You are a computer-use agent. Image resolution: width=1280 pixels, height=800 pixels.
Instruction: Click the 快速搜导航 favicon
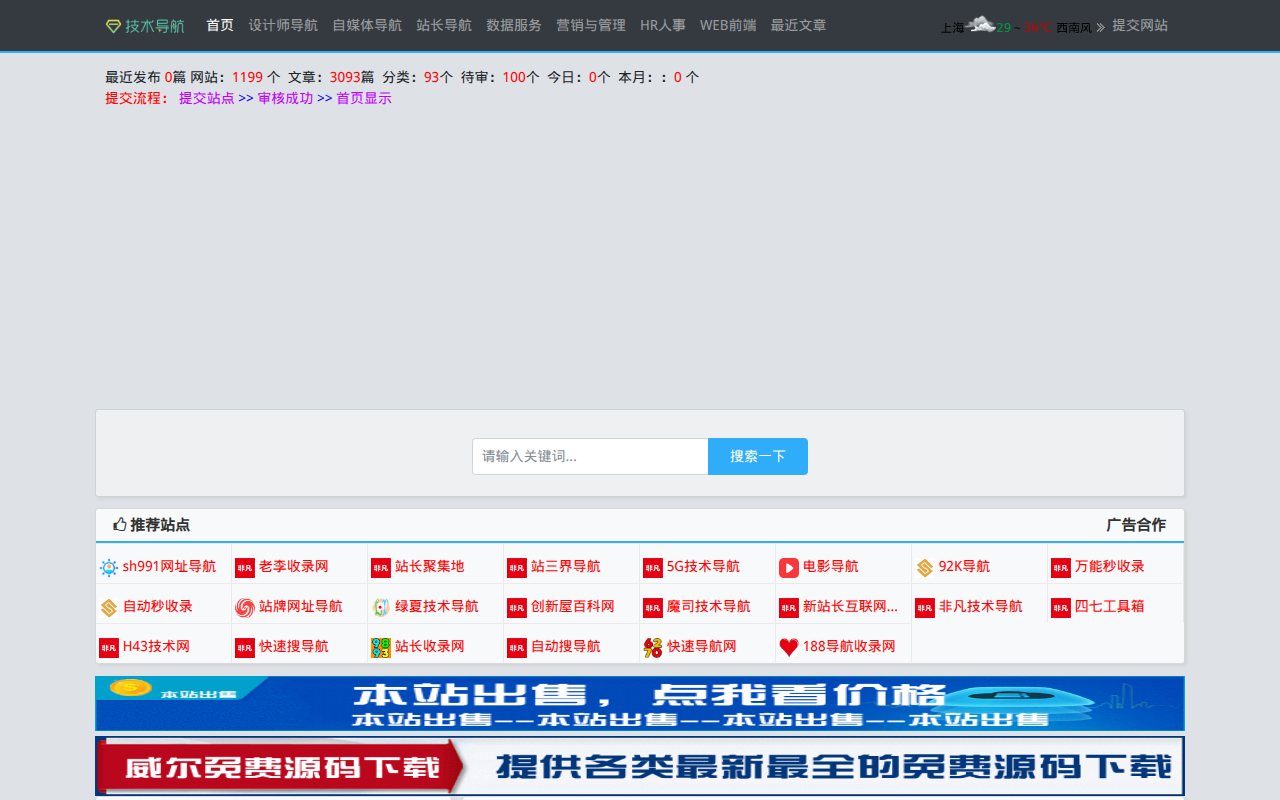point(245,648)
